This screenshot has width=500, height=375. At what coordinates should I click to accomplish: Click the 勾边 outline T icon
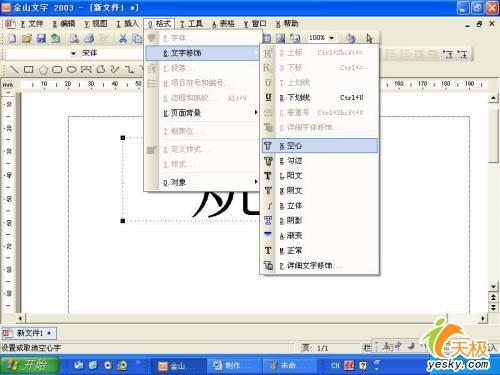(268, 161)
